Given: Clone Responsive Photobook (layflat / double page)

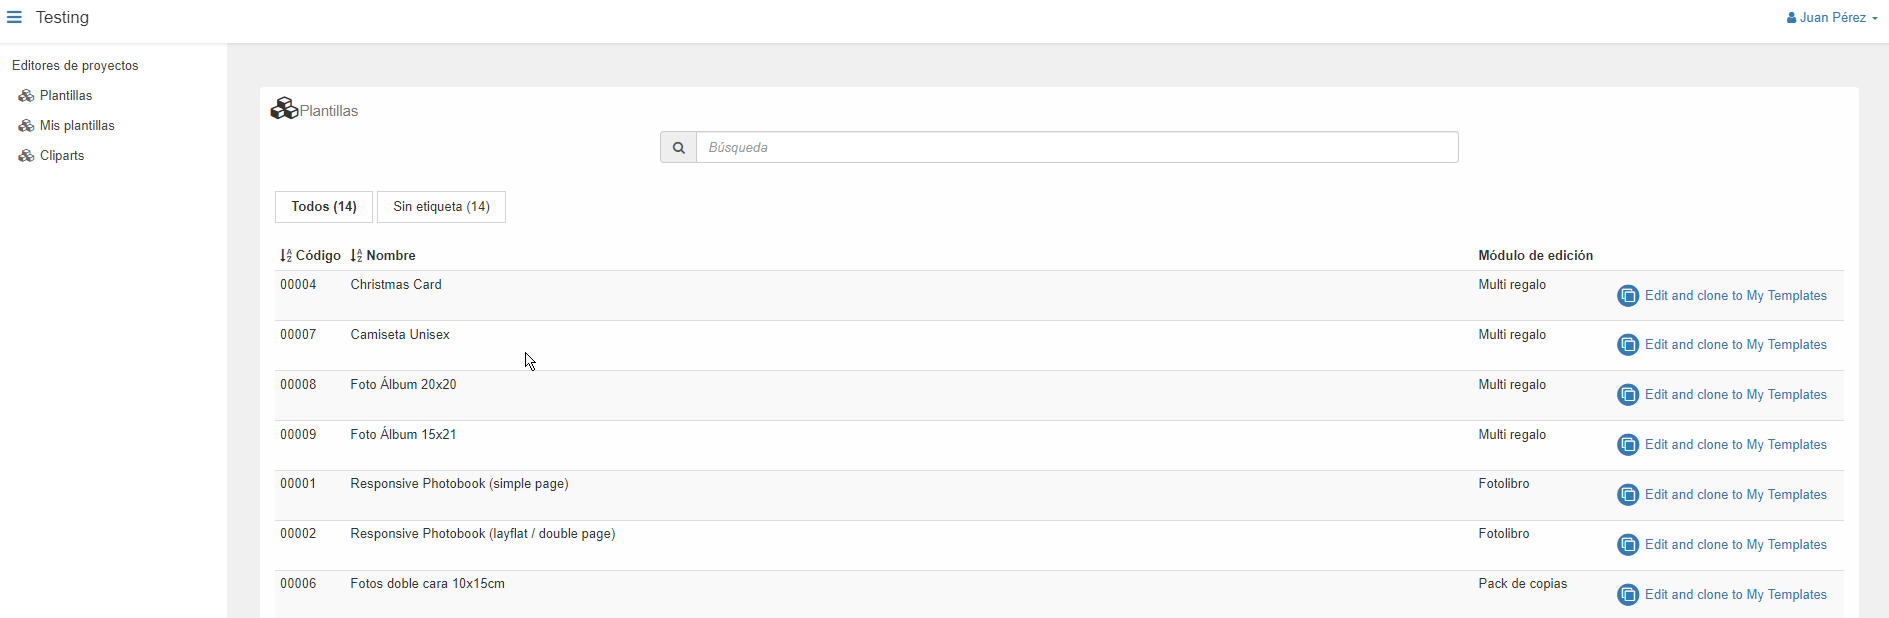Looking at the screenshot, I should (1722, 545).
